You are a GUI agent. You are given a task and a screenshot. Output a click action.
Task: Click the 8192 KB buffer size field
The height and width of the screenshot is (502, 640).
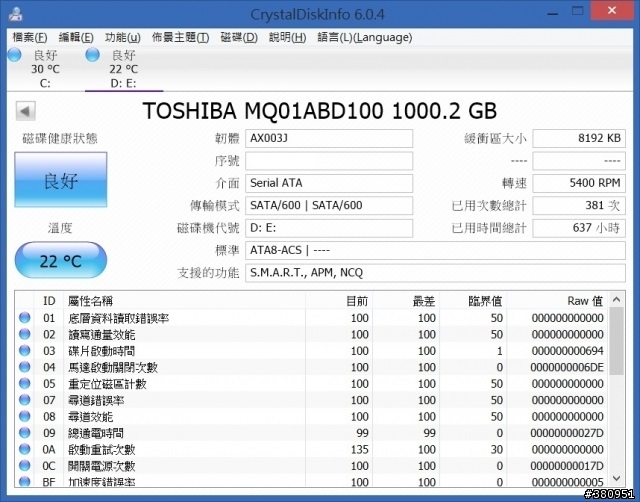point(579,138)
